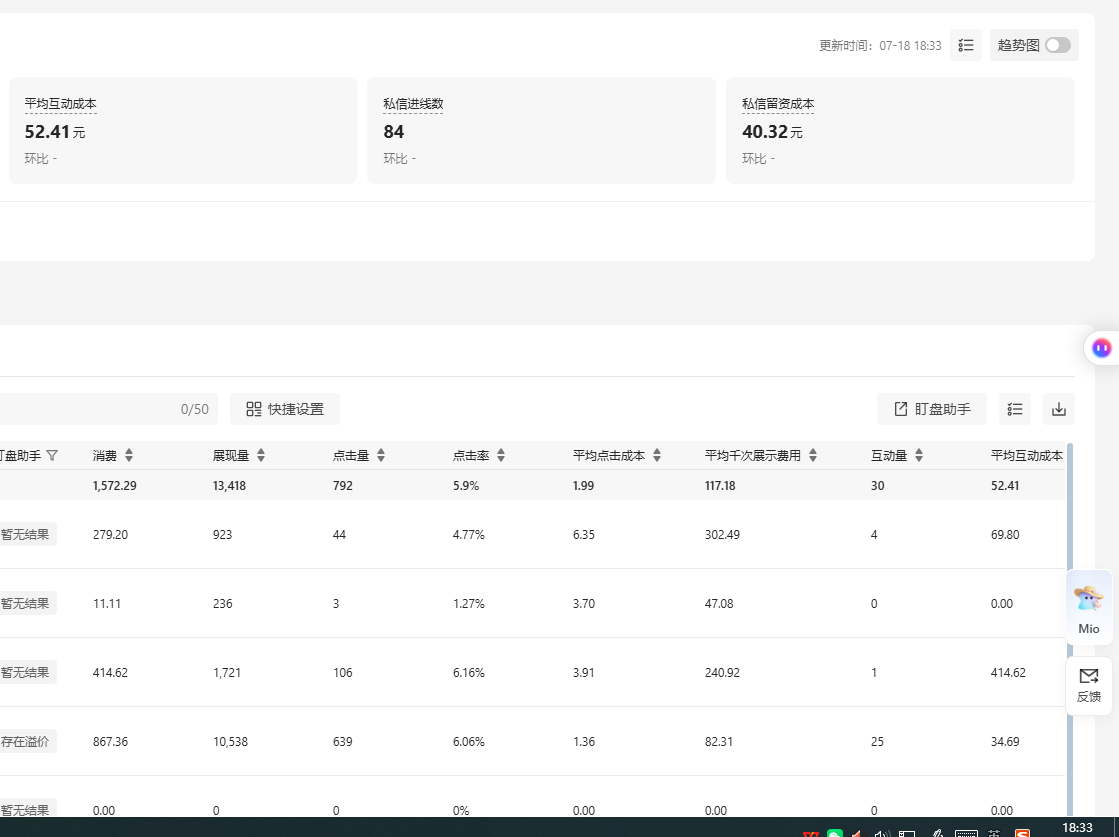Viewport: 1119px width, 837px height.
Task: Download the table data via download icon
Action: click(x=1059, y=409)
